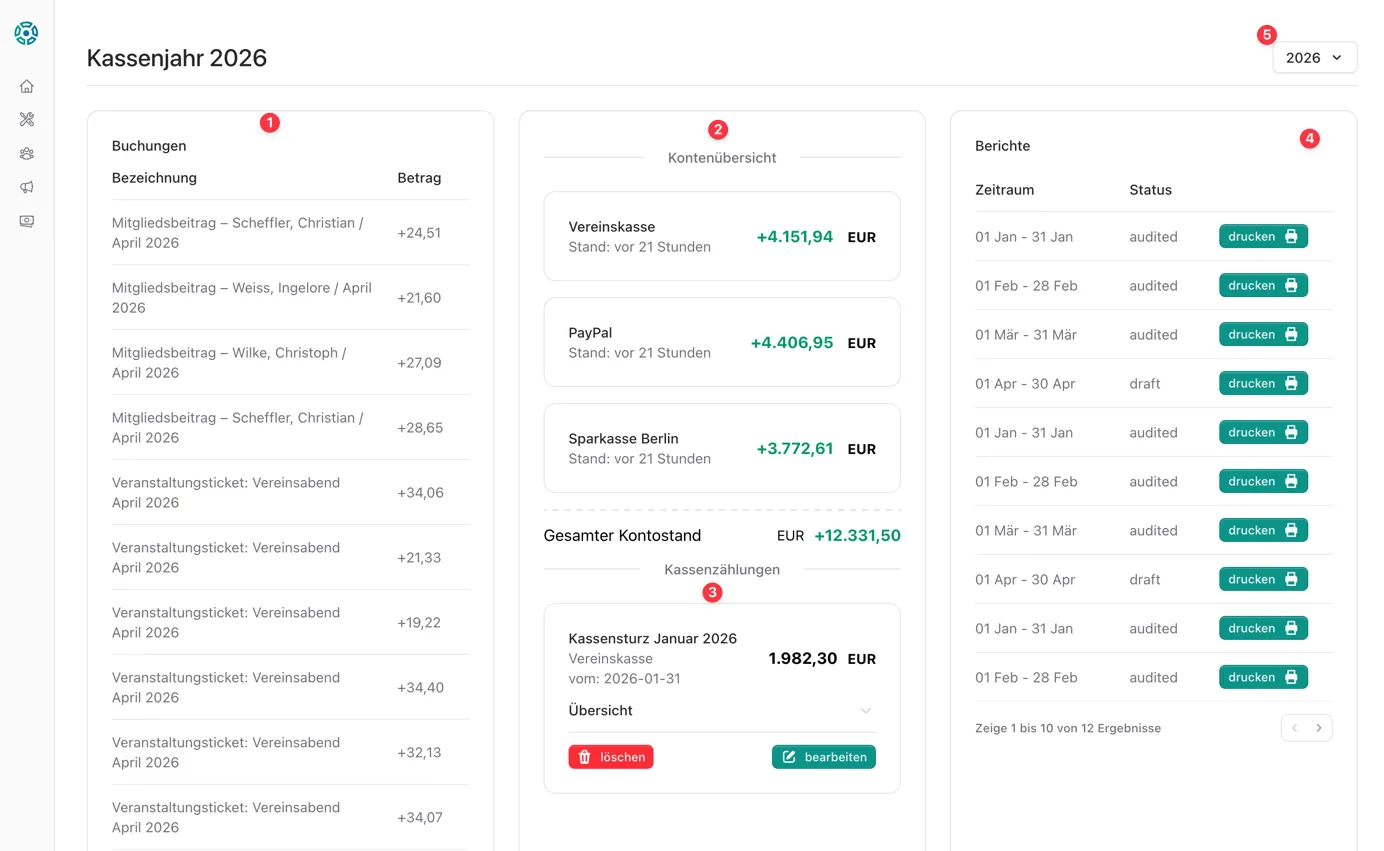The width and height of the screenshot is (1384, 851).
Task: Click bearbeiten for Kassensturz Januar 2026
Action: (823, 757)
